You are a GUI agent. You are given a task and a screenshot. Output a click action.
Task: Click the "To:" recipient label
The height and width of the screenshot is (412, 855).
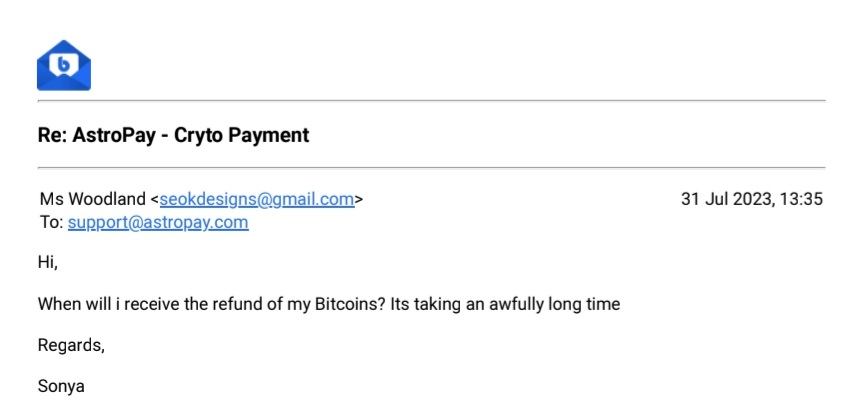pos(50,222)
